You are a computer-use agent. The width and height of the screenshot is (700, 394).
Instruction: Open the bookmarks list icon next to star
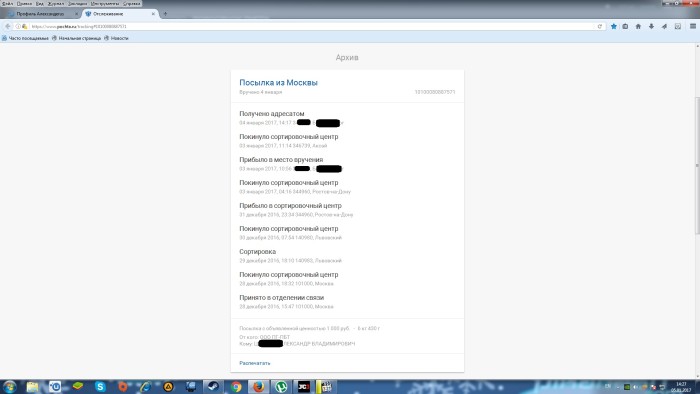625,26
